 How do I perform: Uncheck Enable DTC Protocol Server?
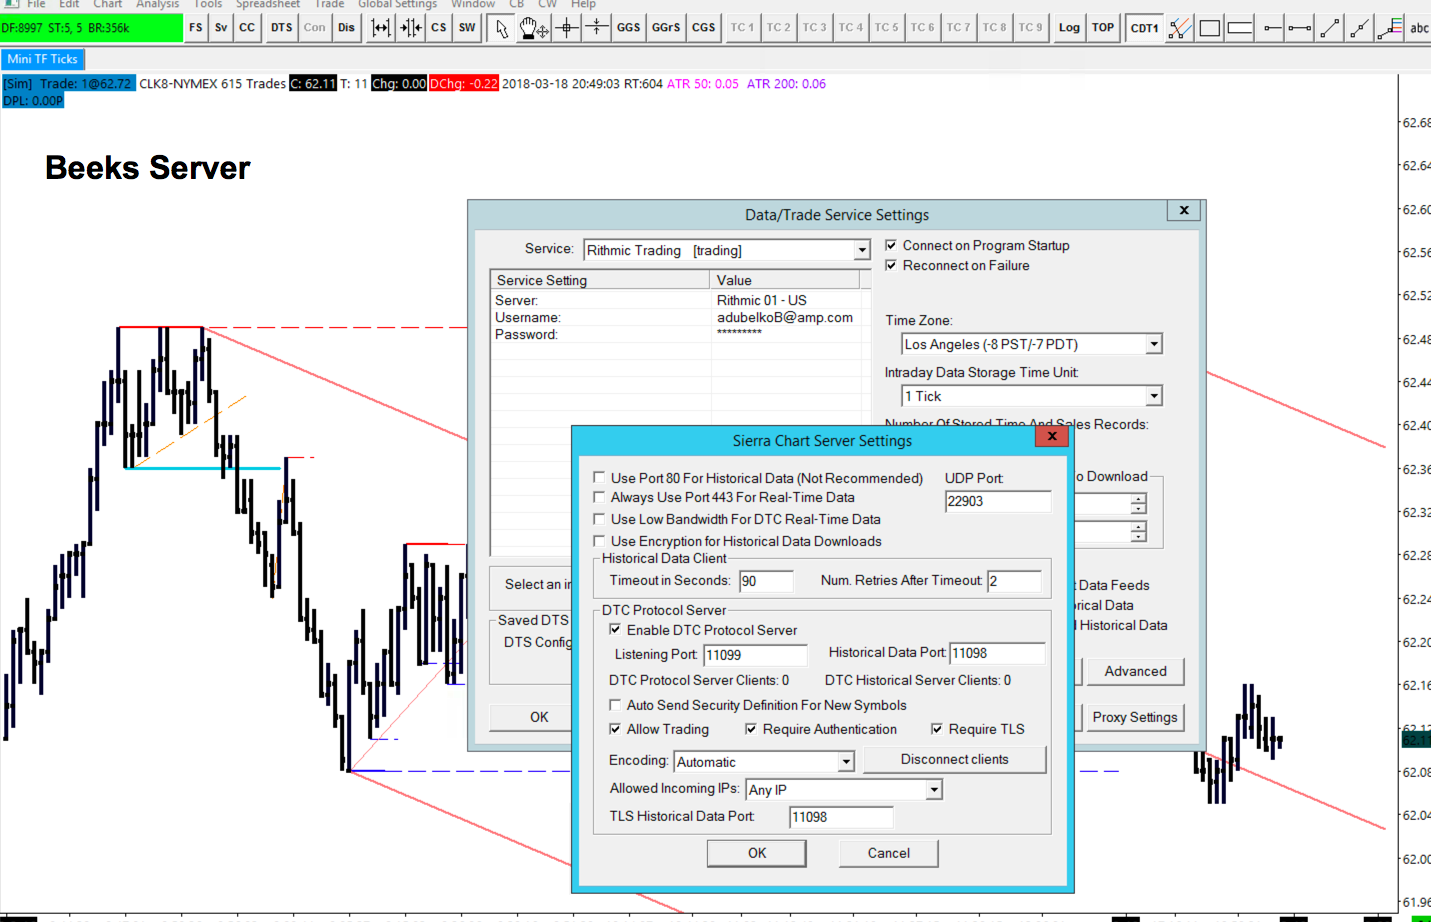[x=615, y=630]
